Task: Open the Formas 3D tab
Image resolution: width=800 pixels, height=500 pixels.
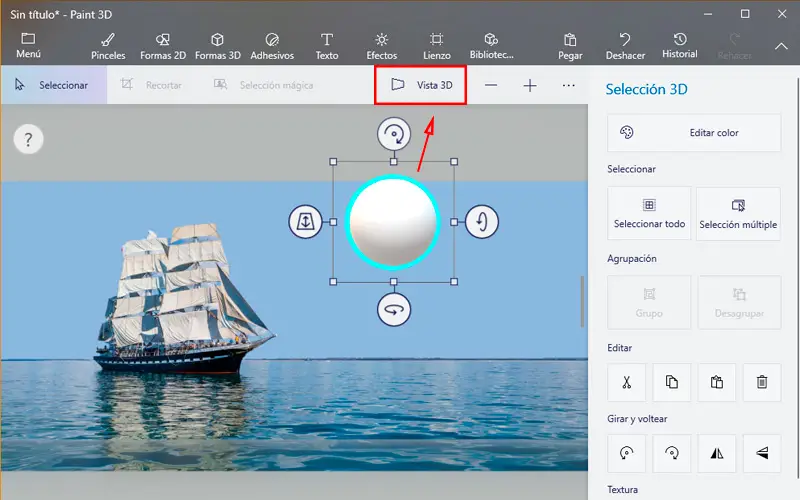Action: [218, 46]
